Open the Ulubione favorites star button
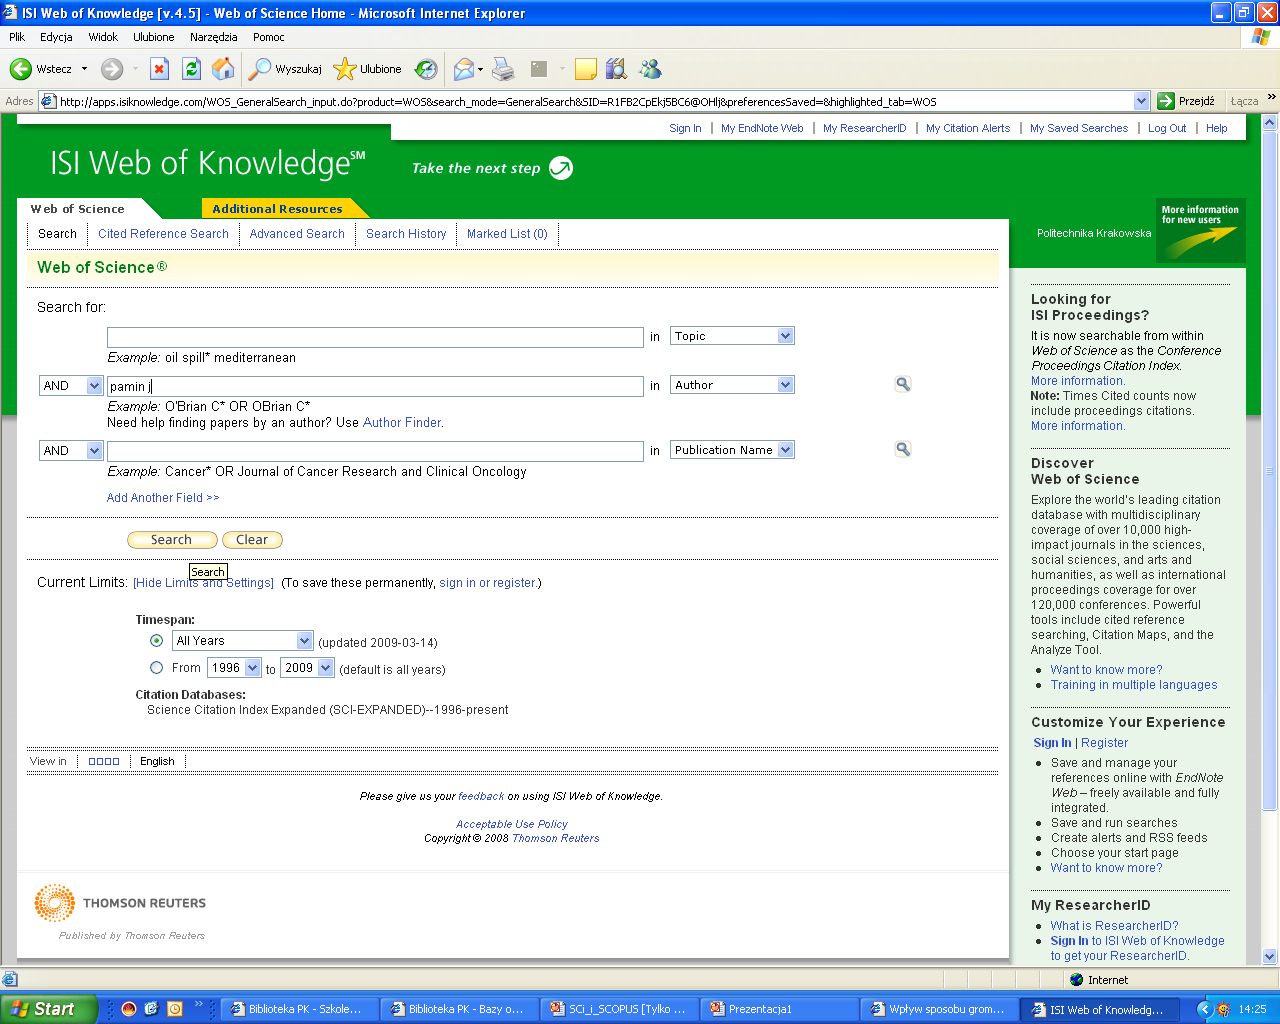The image size is (1280, 1024). pyautogui.click(x=367, y=69)
